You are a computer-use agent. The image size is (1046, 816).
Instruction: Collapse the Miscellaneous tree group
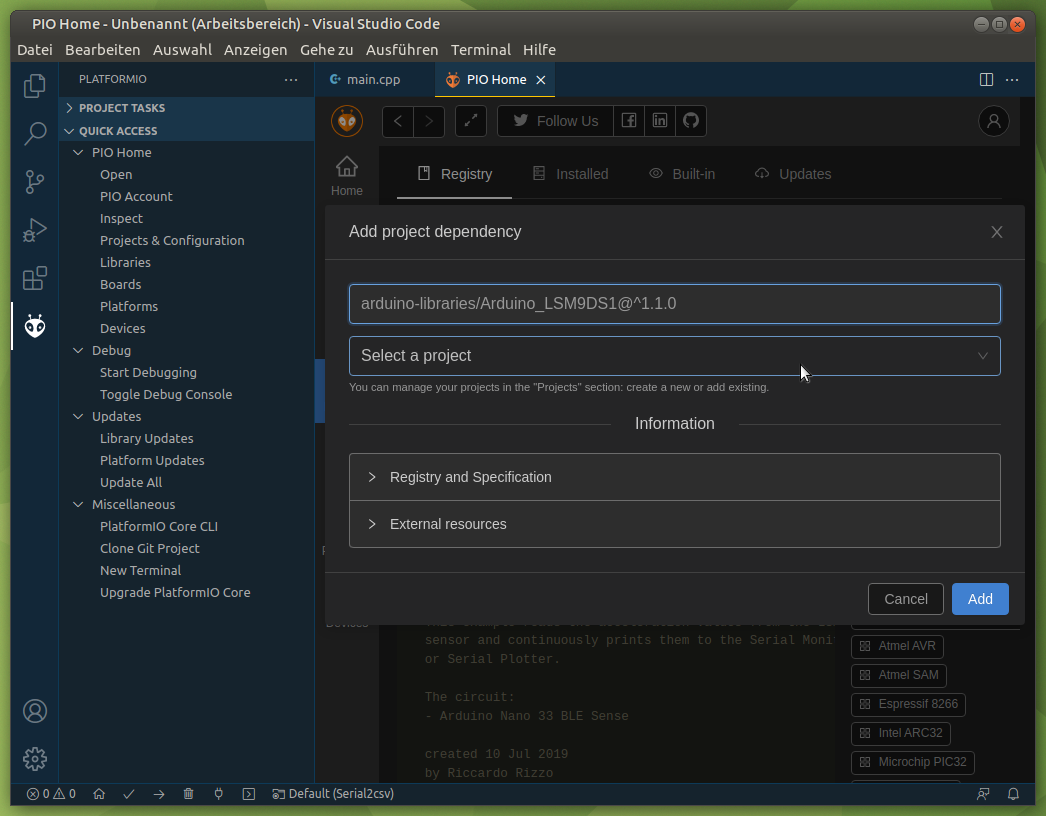[78, 505]
